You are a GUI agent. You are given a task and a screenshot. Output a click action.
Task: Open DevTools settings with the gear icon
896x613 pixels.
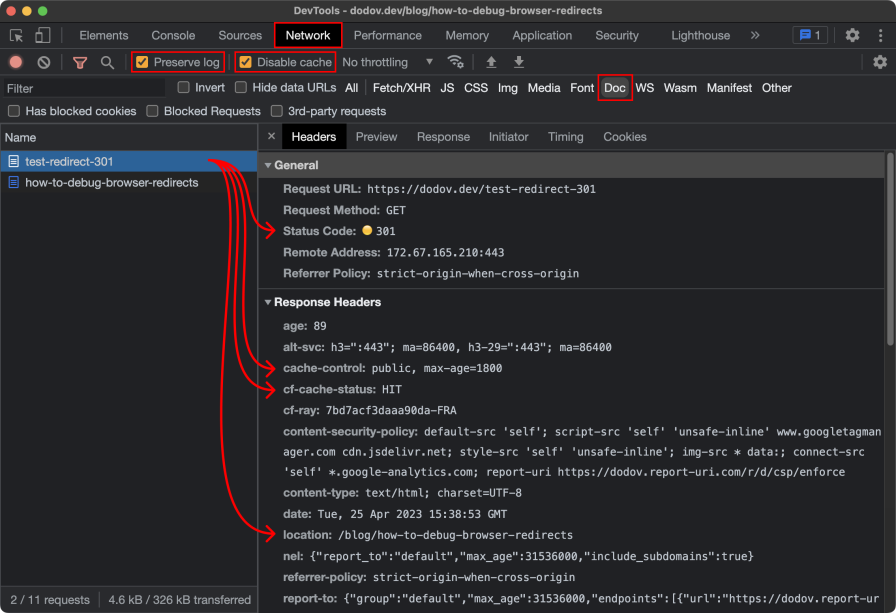852,35
